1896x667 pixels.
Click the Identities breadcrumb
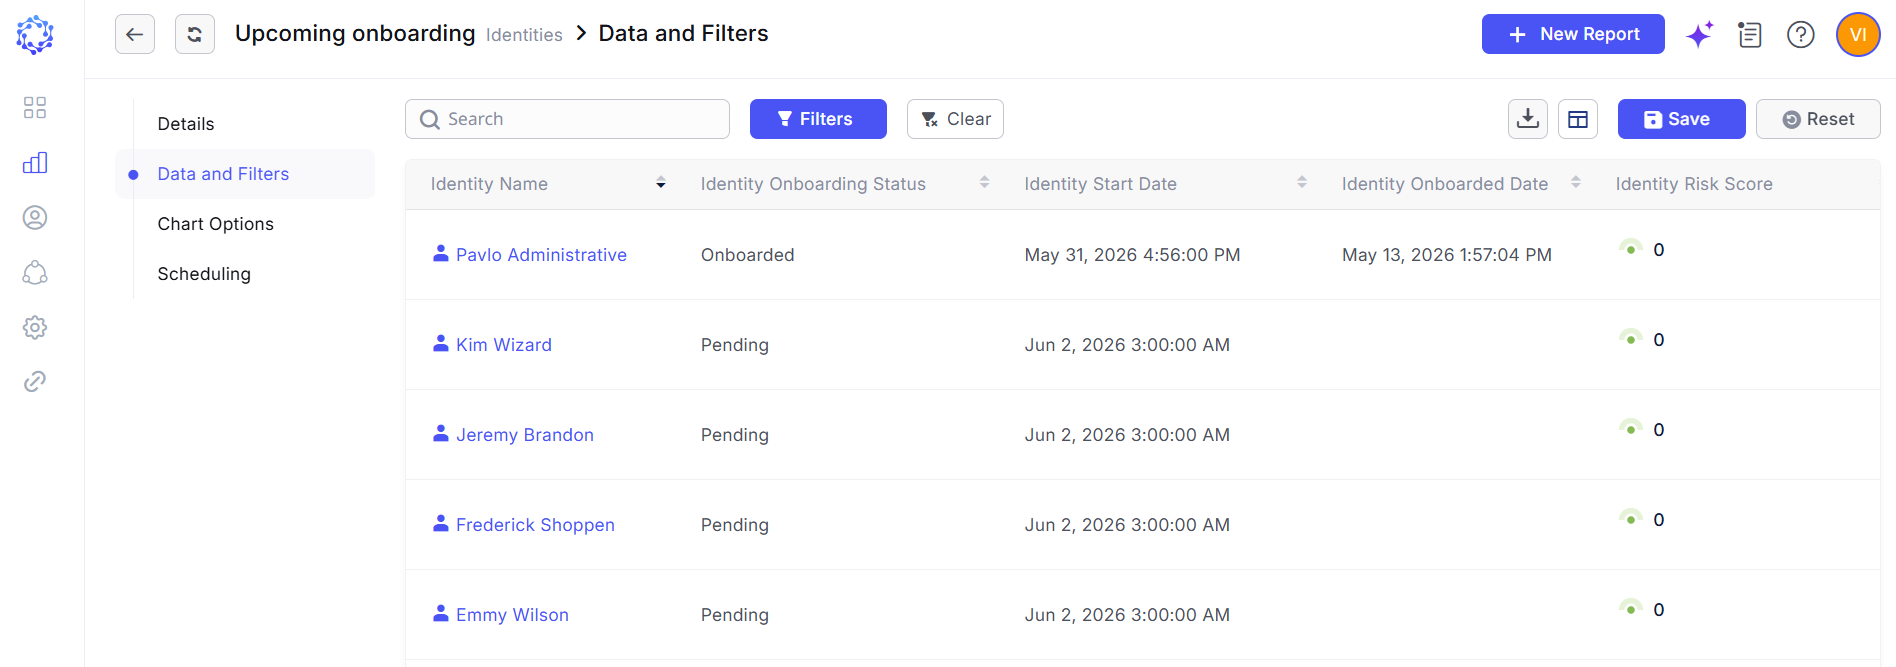click(x=524, y=35)
